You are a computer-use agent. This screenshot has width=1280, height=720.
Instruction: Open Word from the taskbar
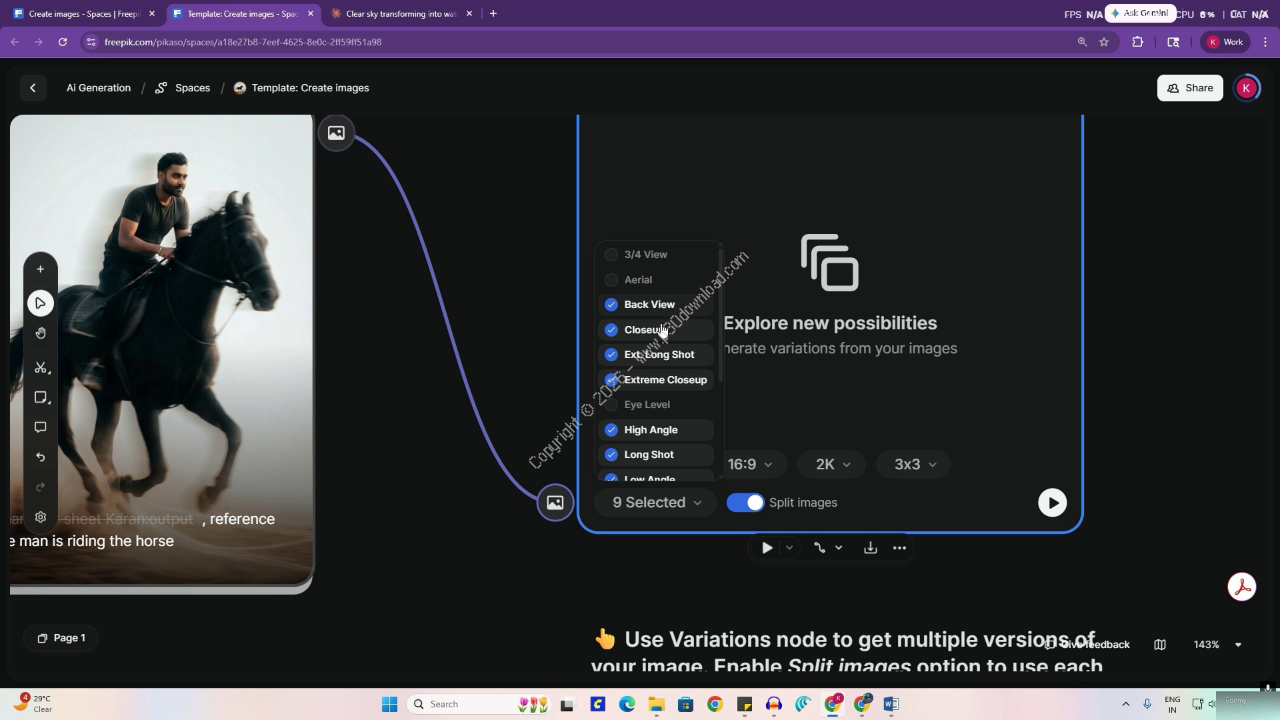click(891, 704)
